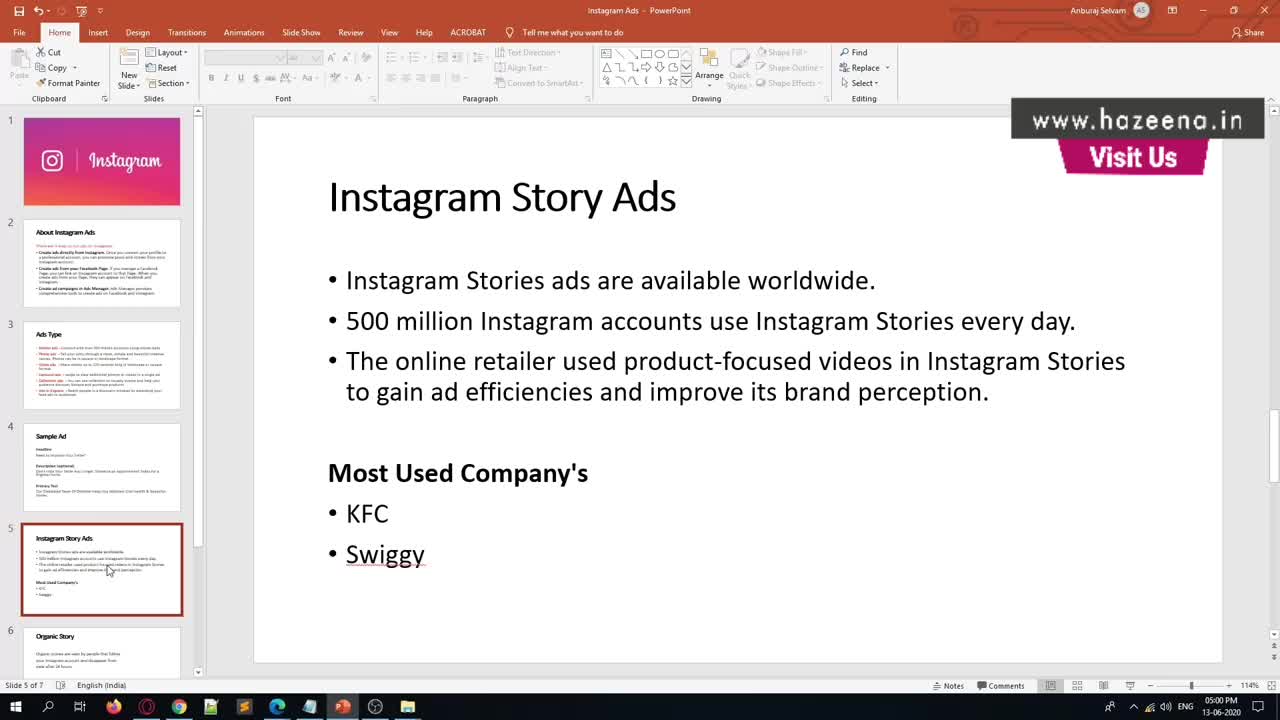This screenshot has height=720, width=1280.
Task: Click the English (India) language indicator
Action: (x=101, y=686)
